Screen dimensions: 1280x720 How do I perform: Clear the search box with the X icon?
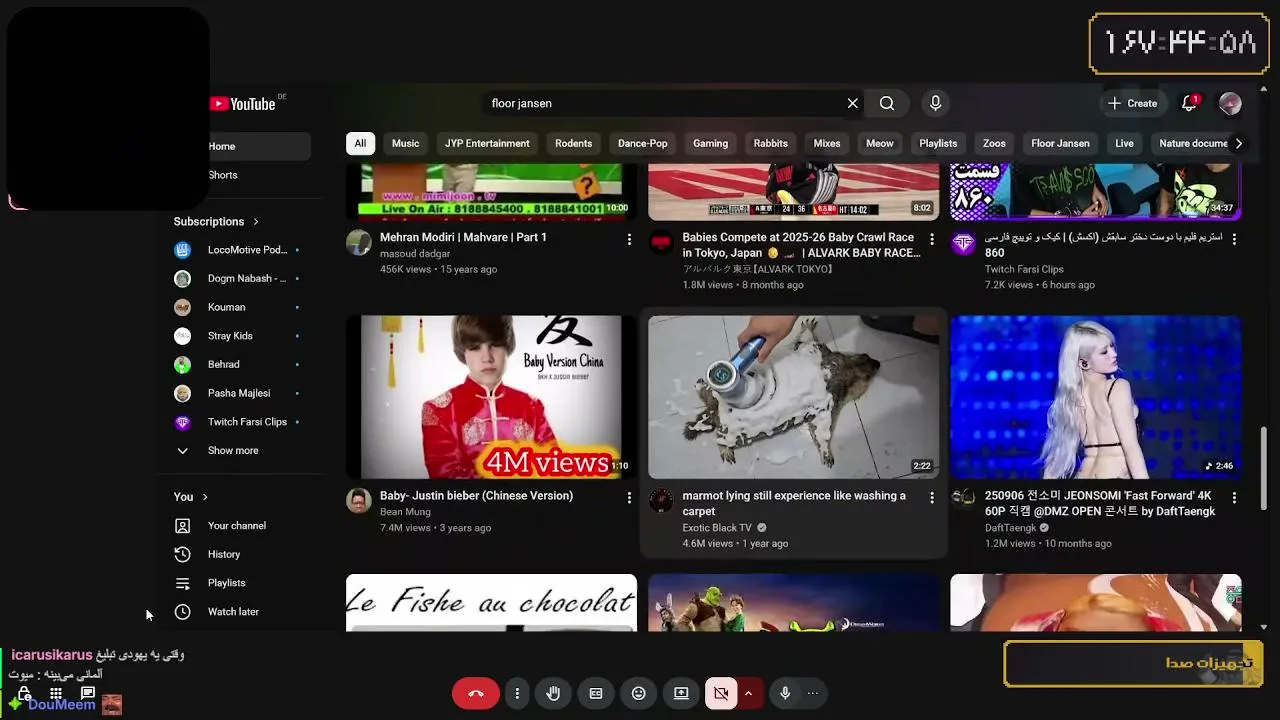click(853, 103)
